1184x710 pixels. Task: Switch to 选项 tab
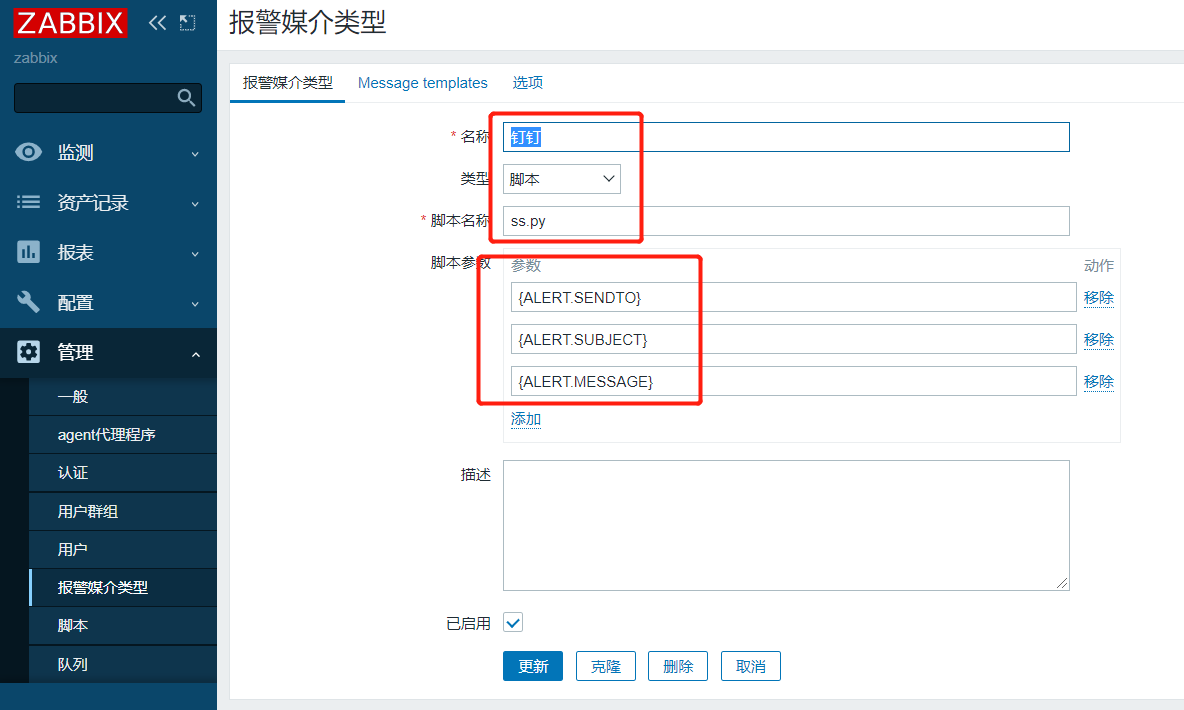528,83
